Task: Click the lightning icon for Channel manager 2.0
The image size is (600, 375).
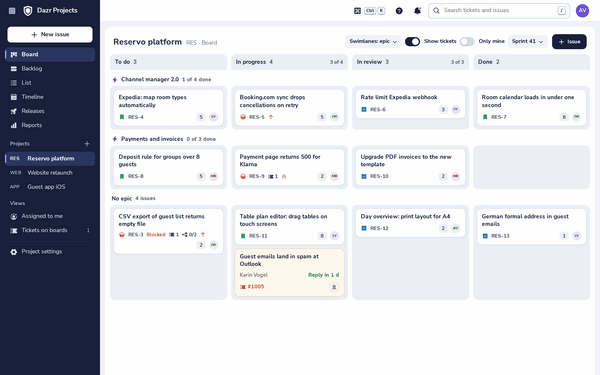Action: point(115,80)
